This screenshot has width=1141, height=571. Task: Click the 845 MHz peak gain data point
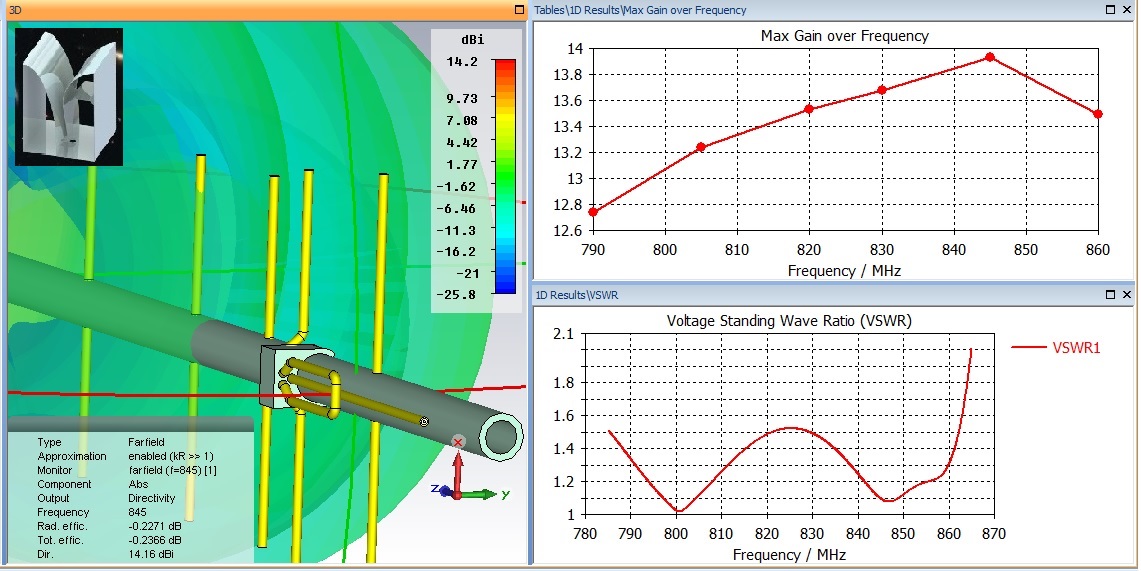[990, 57]
